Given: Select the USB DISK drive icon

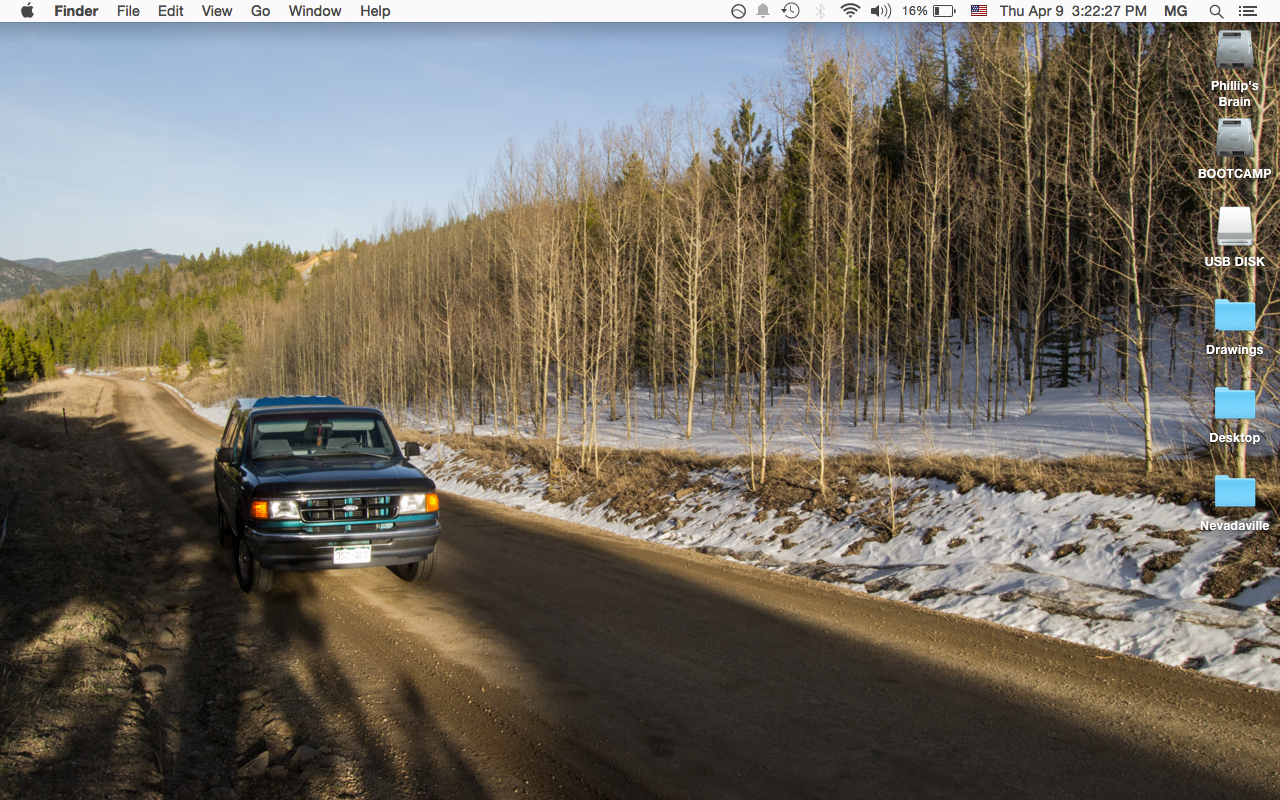Looking at the screenshot, I should [x=1235, y=226].
